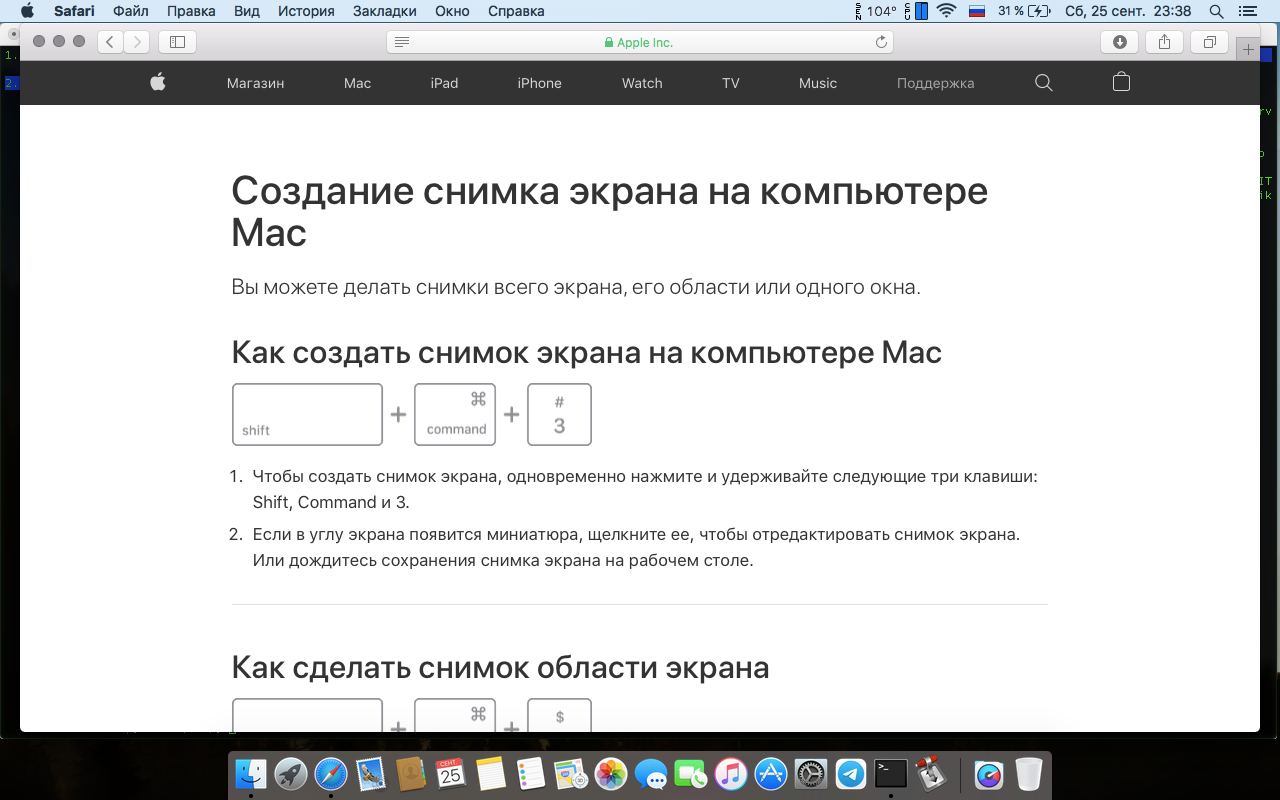Go to Магазин on Apple navigation
Image resolution: width=1280 pixels, height=800 pixels.
[x=256, y=83]
